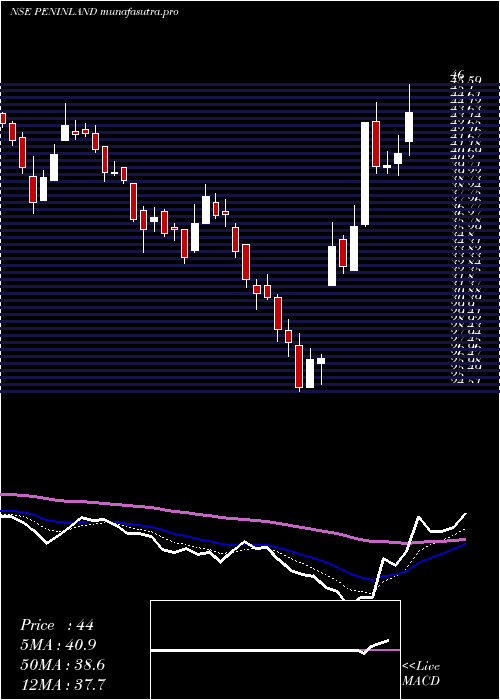Select the 'Price : 44' readout
The height and width of the screenshot is (700, 500).
click(x=57, y=625)
